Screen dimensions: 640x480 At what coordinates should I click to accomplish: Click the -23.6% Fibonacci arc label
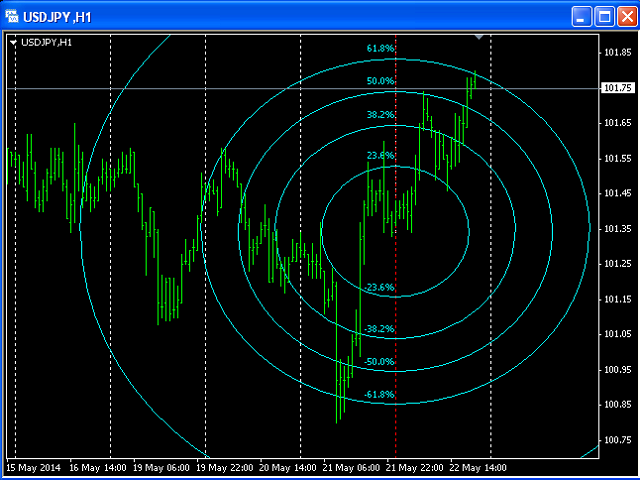pyautogui.click(x=379, y=287)
